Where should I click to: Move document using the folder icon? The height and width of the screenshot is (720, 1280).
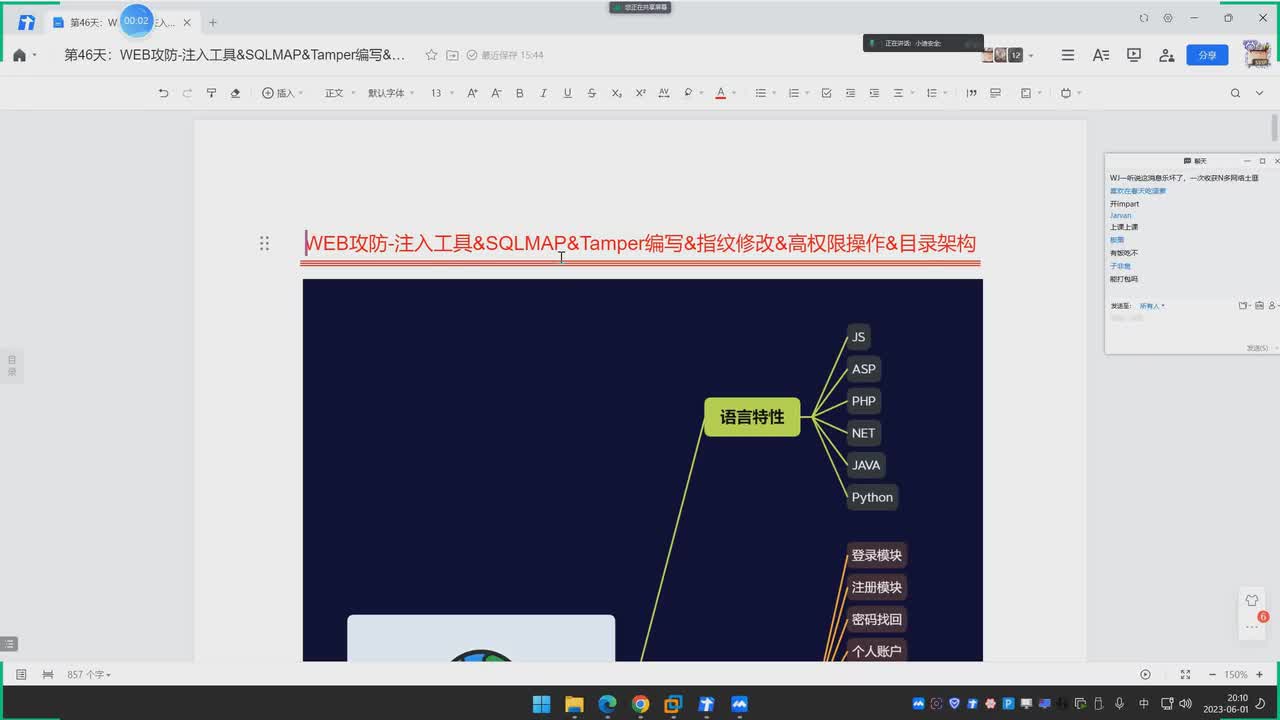coord(453,55)
